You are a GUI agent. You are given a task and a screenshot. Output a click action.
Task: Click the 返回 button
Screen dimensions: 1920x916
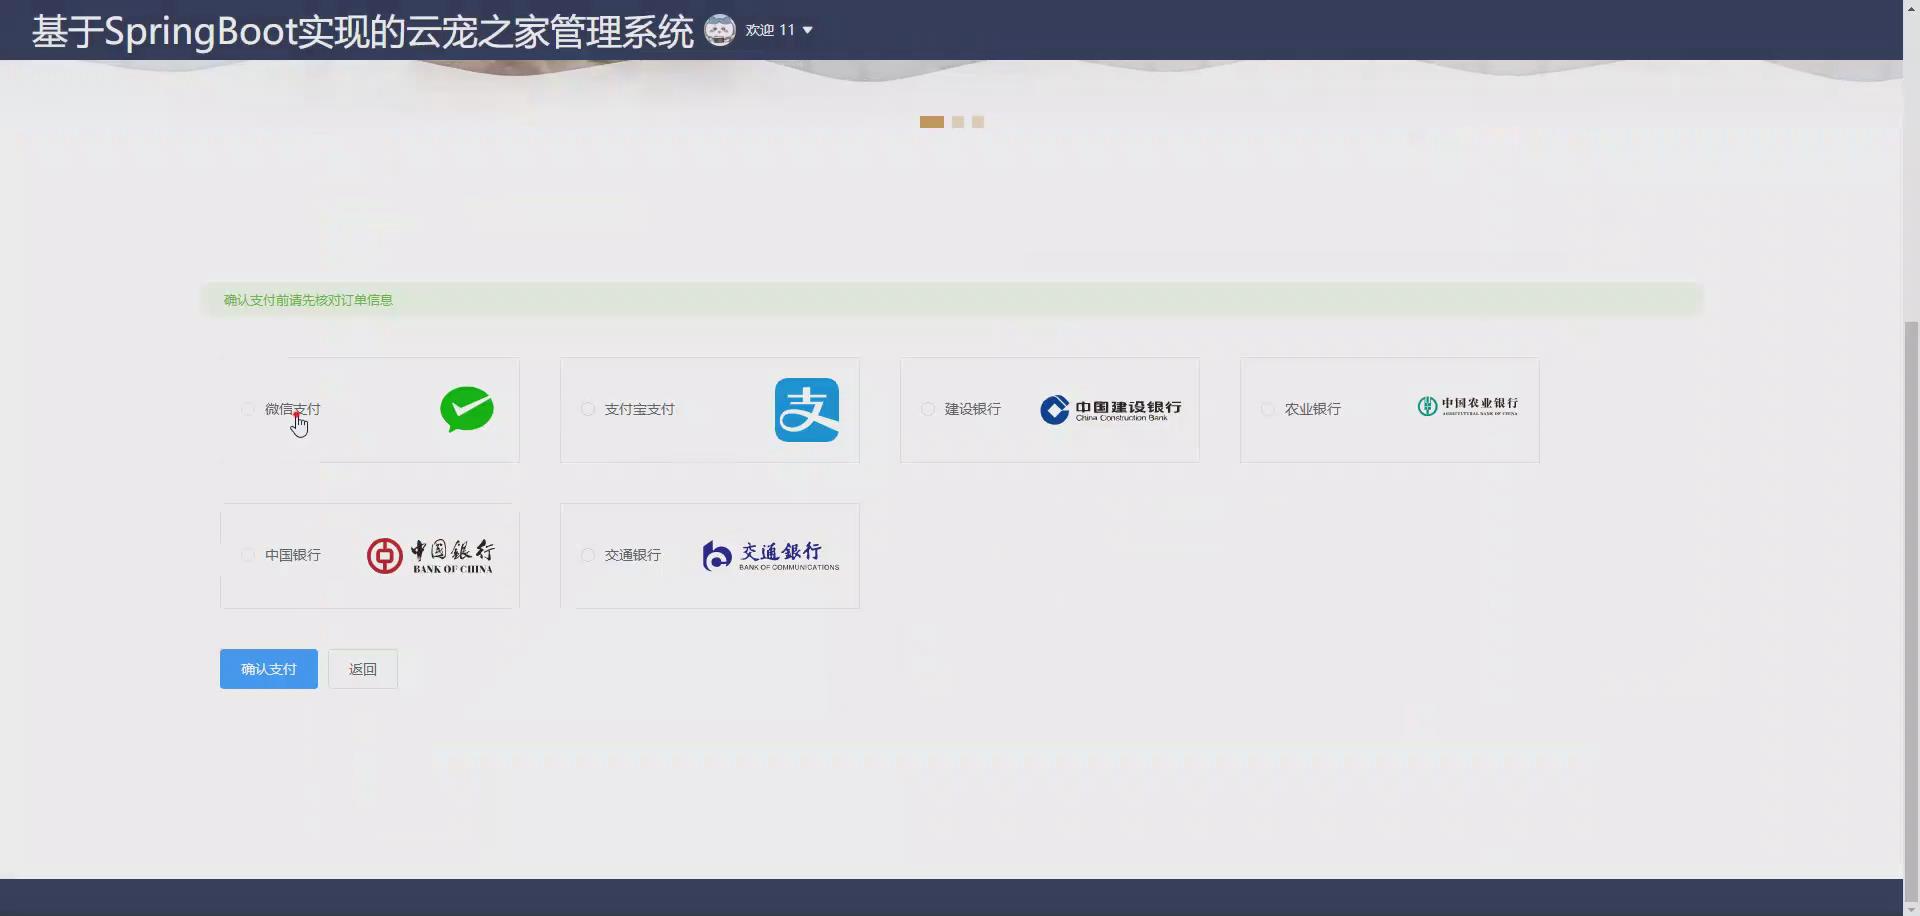(363, 669)
